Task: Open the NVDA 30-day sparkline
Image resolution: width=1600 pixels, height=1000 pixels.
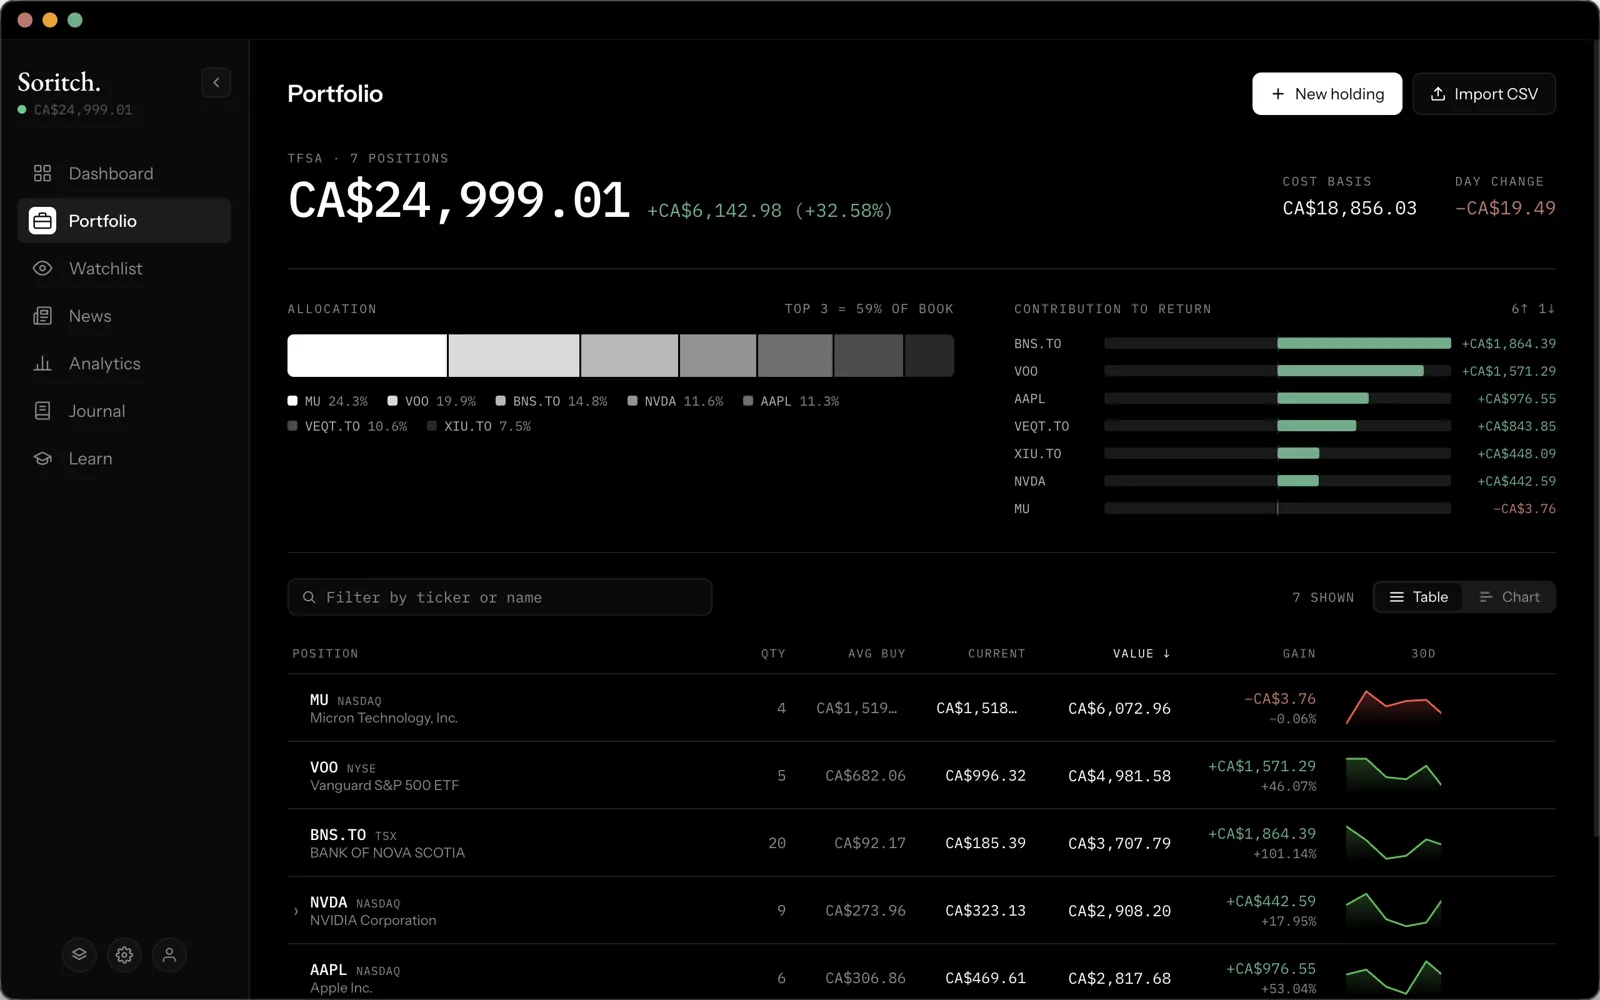Action: click(x=1393, y=910)
